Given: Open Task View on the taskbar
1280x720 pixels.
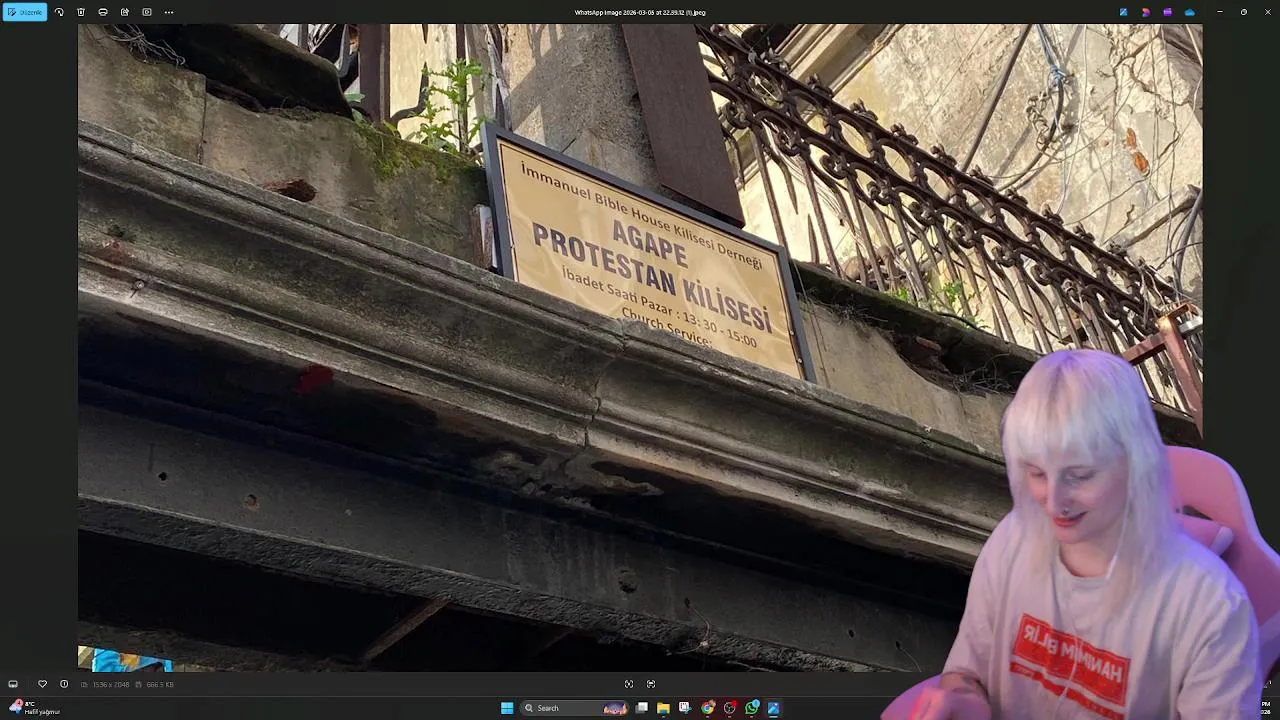Looking at the screenshot, I should (641, 708).
